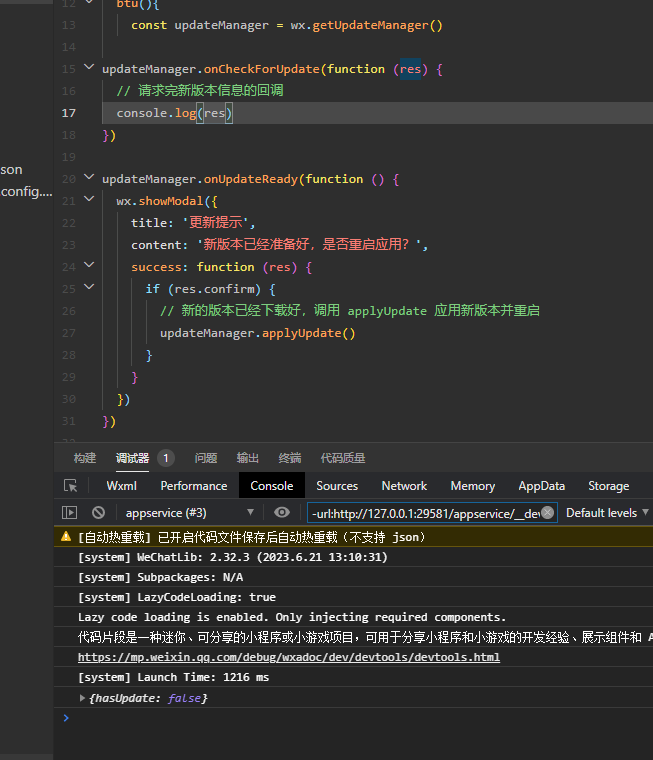Open the Default levels dropdown

(607, 513)
